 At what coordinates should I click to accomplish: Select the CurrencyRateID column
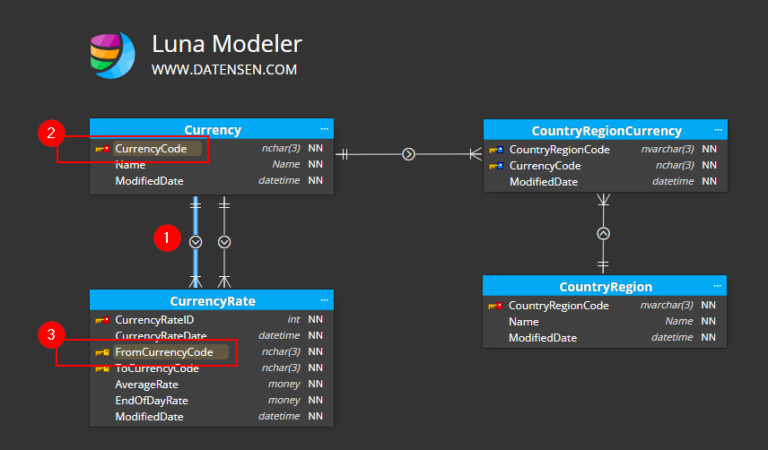[212, 320]
